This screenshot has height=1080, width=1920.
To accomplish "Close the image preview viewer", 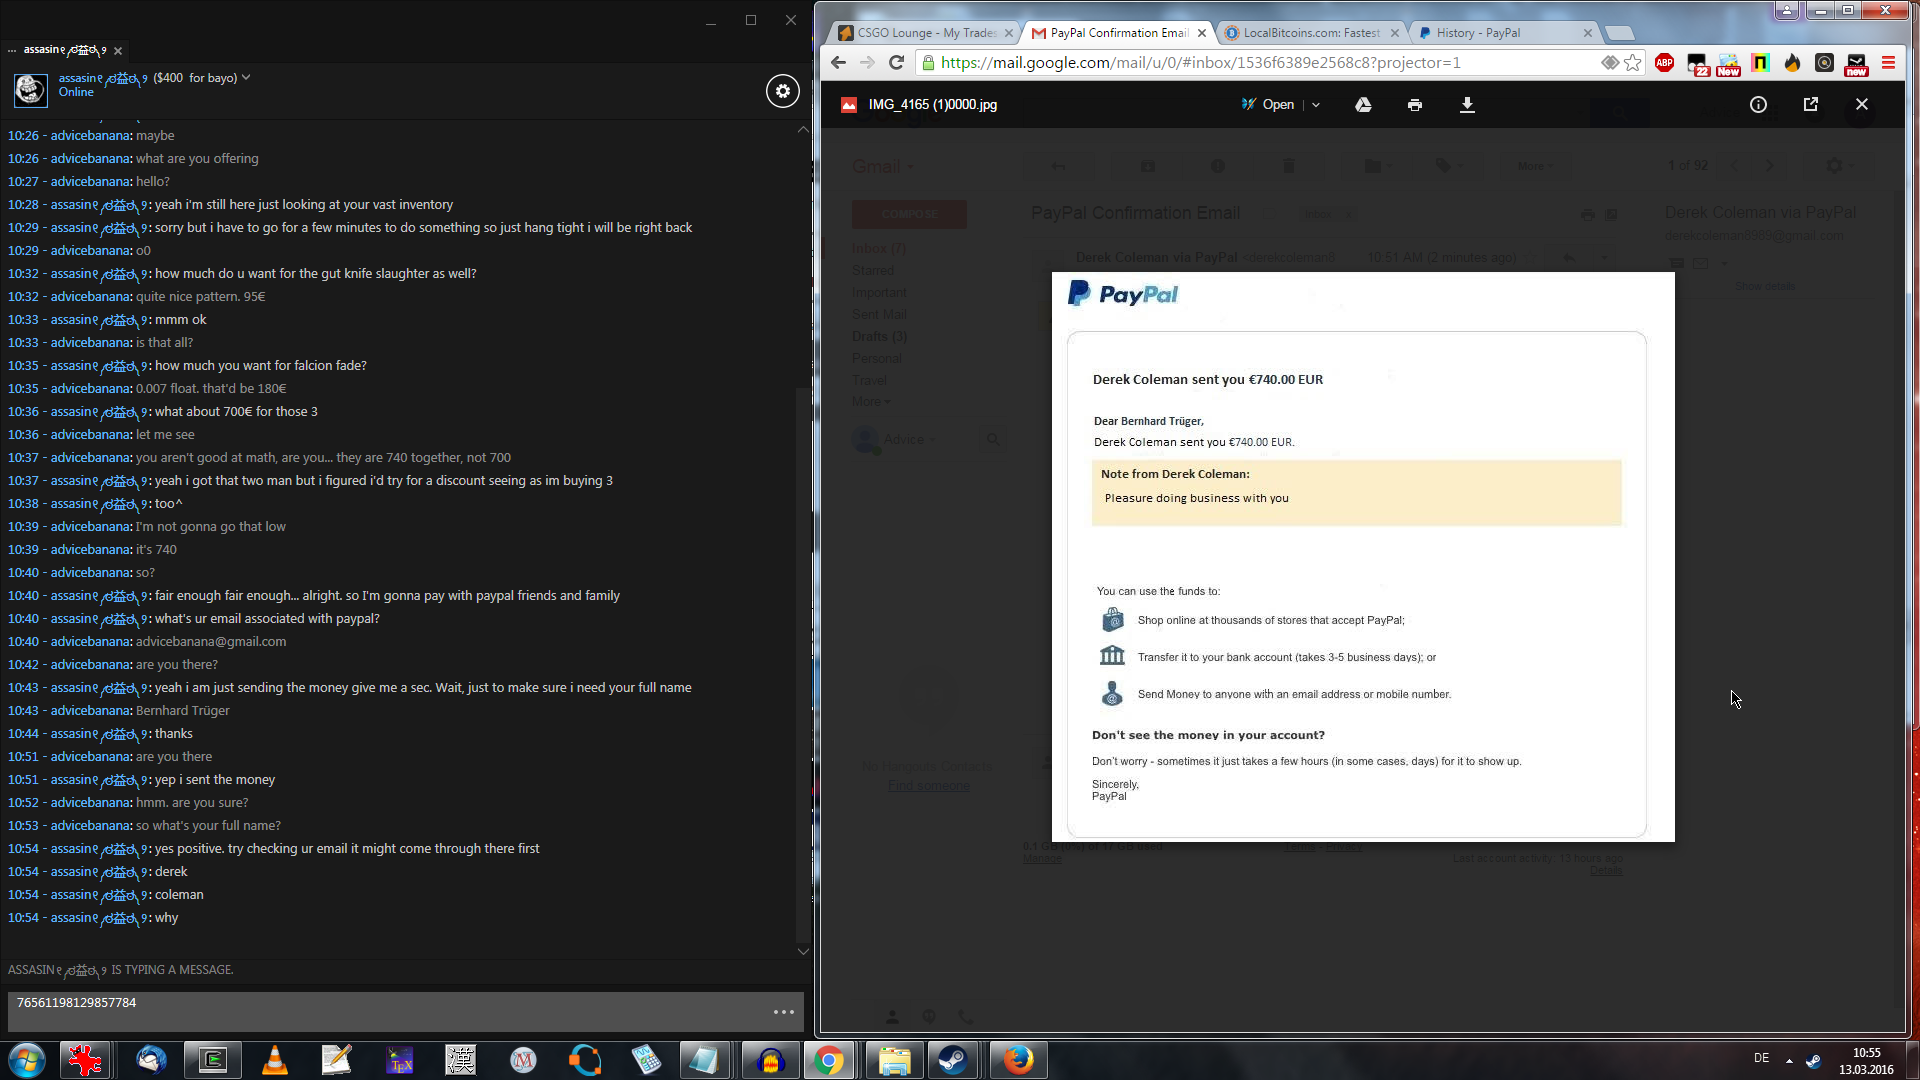I will [1861, 104].
